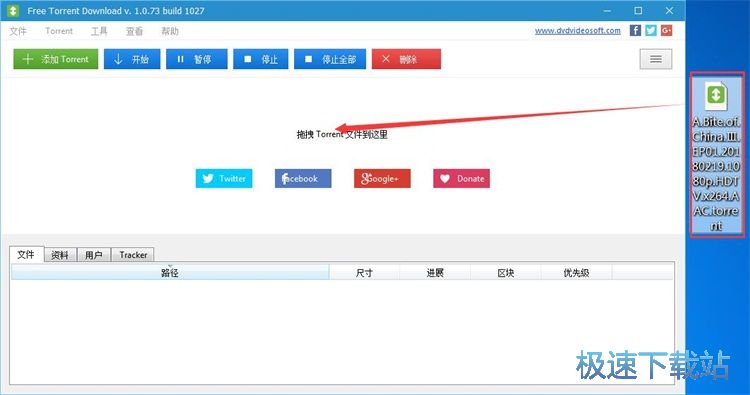Open the hamburger options menu button
Viewport: 750px width, 395px height.
pyautogui.click(x=656, y=59)
